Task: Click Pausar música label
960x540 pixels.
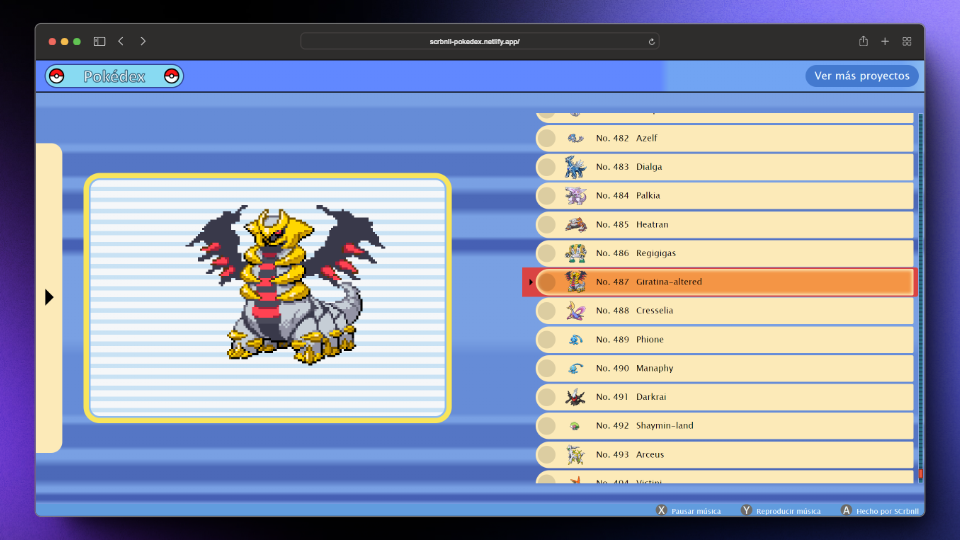Action: coord(696,511)
